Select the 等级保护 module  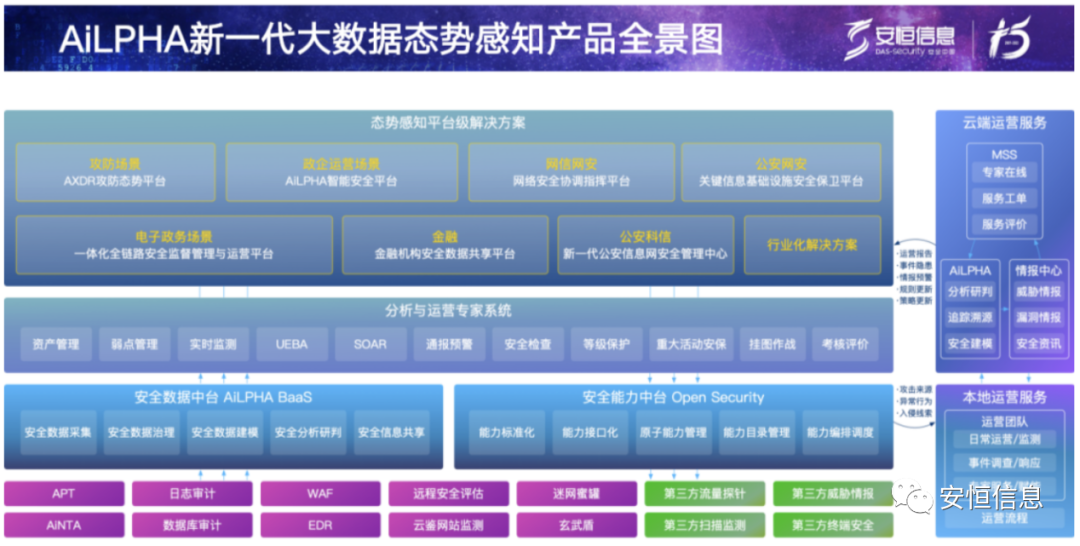606,344
